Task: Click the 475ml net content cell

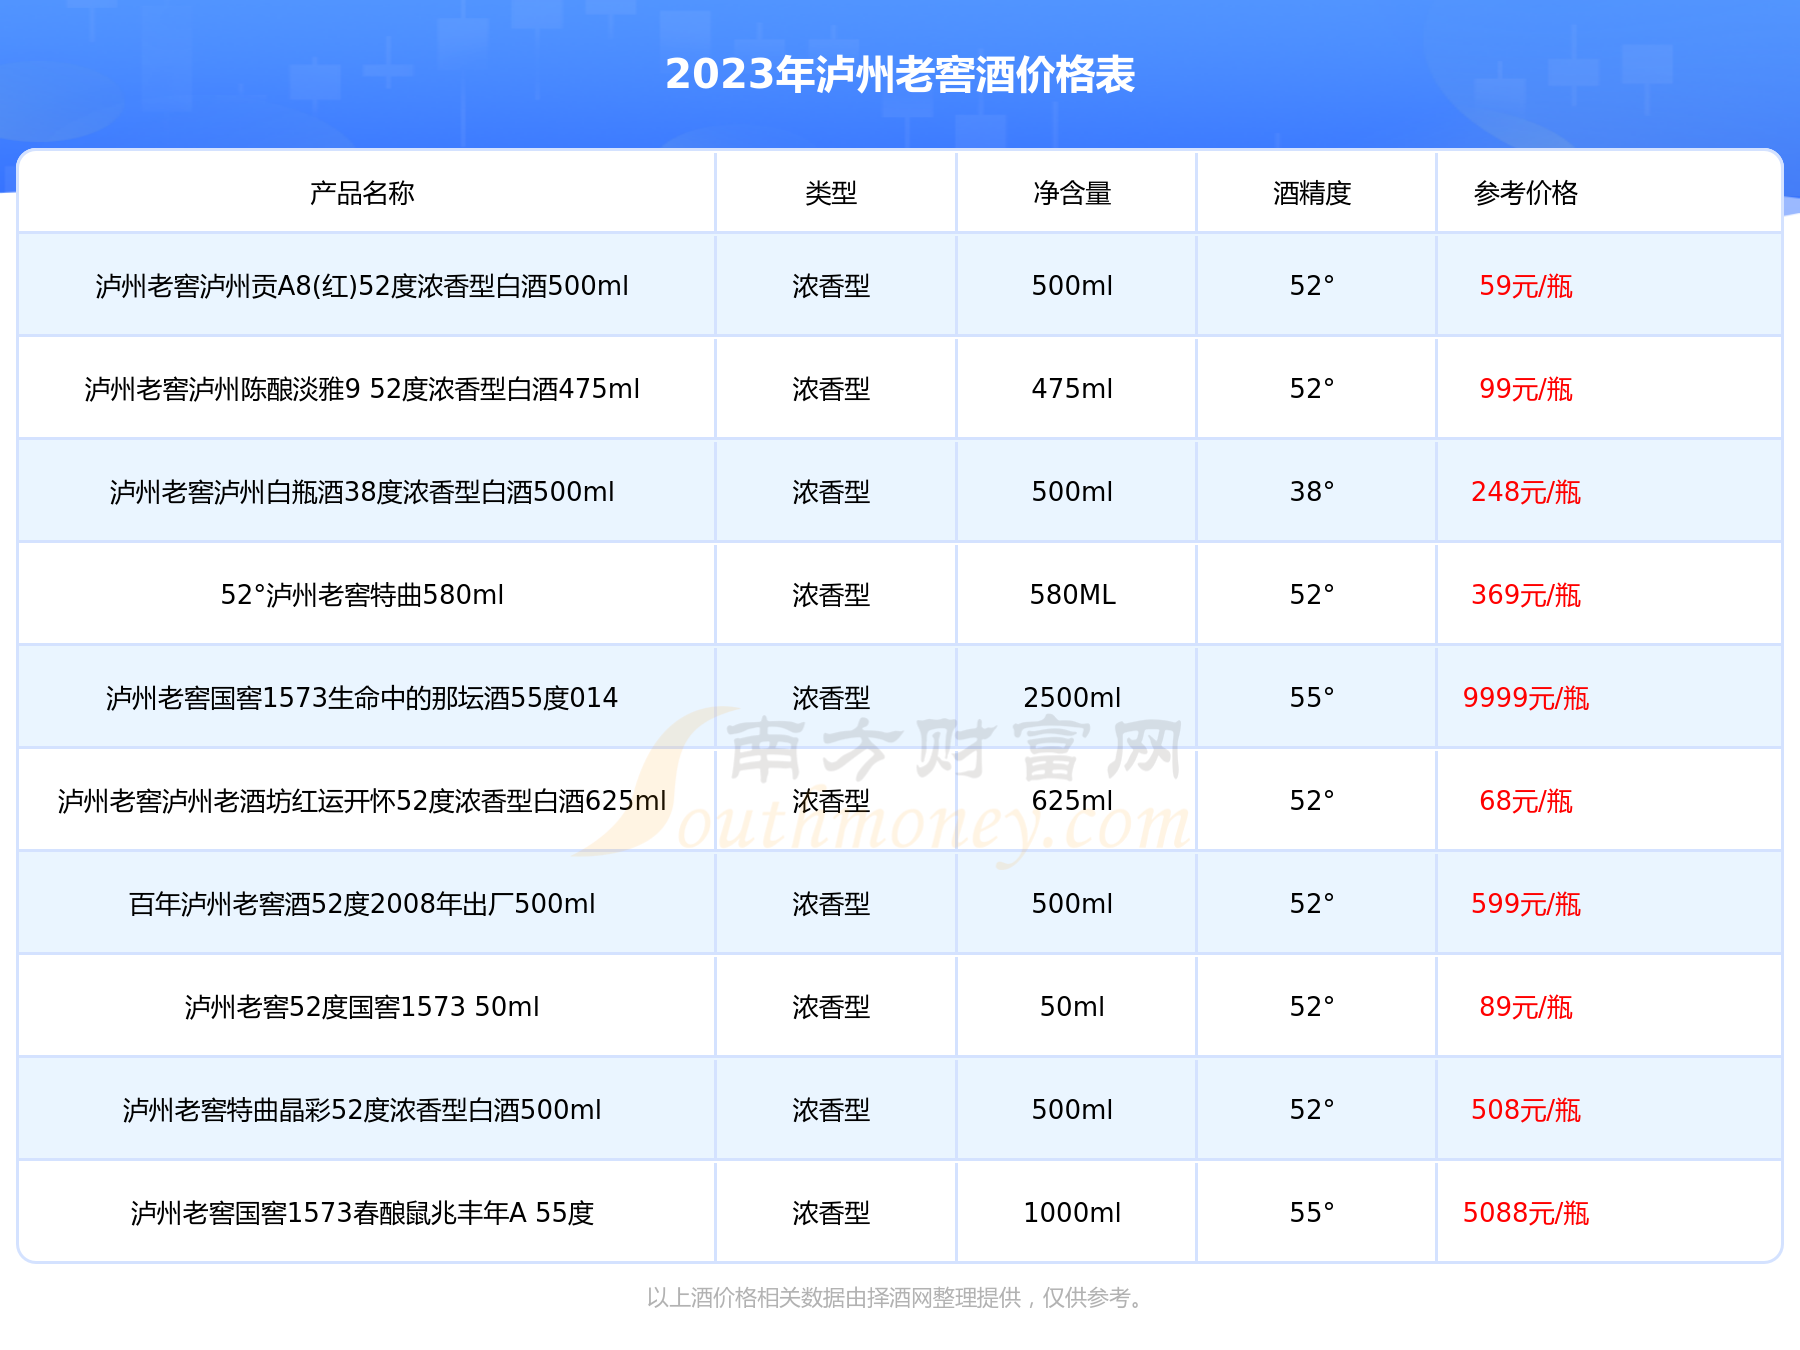Action: (1072, 389)
